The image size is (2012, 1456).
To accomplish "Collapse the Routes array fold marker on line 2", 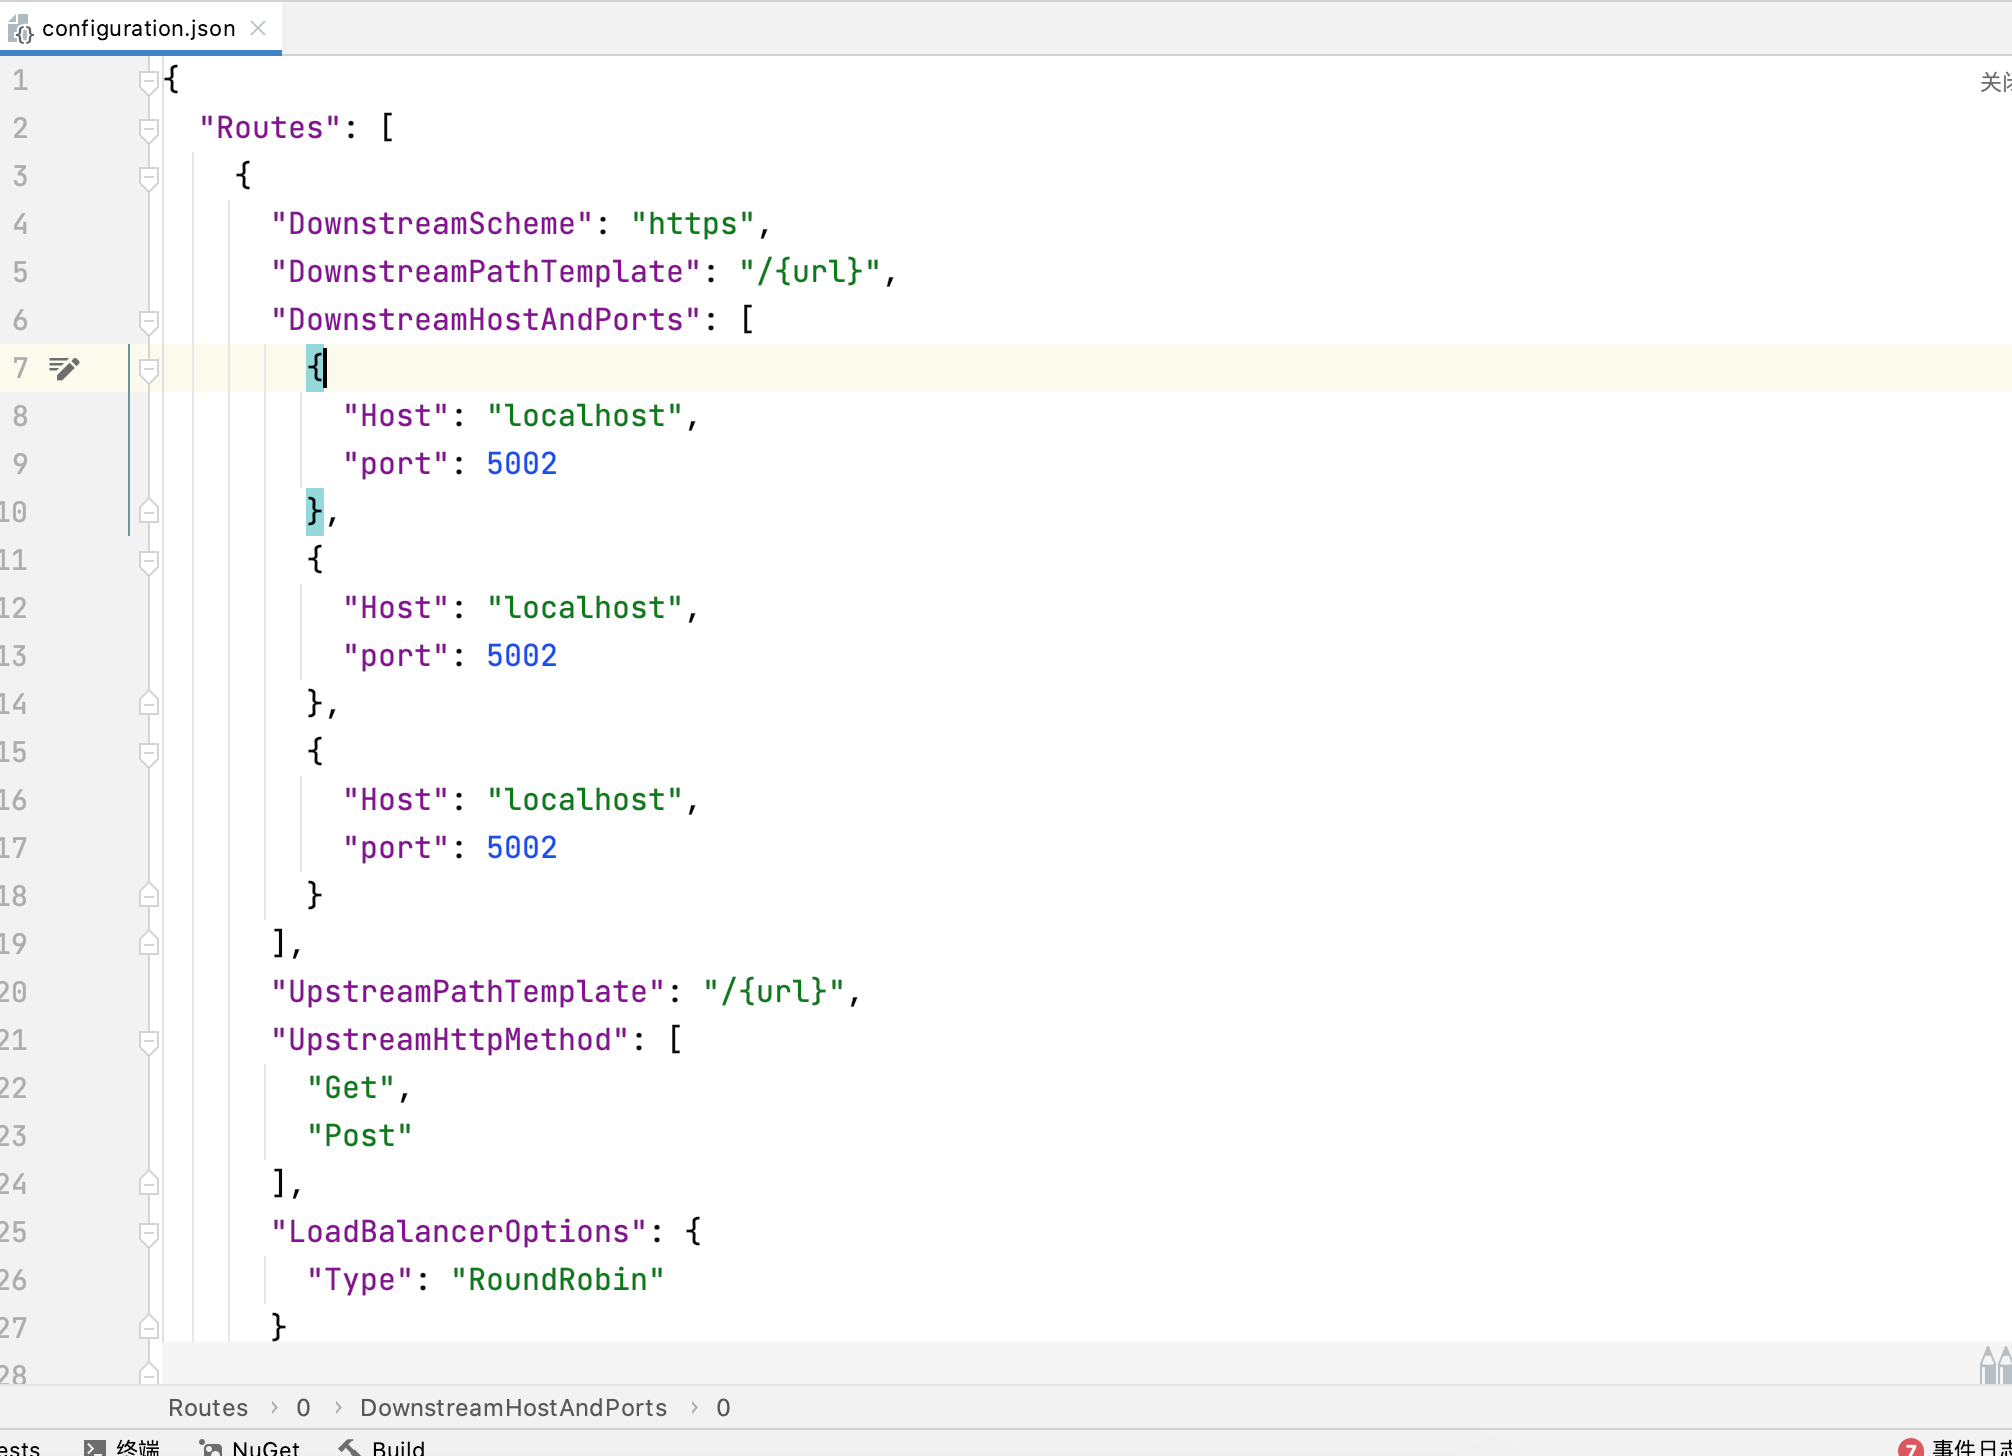I will 149,130.
